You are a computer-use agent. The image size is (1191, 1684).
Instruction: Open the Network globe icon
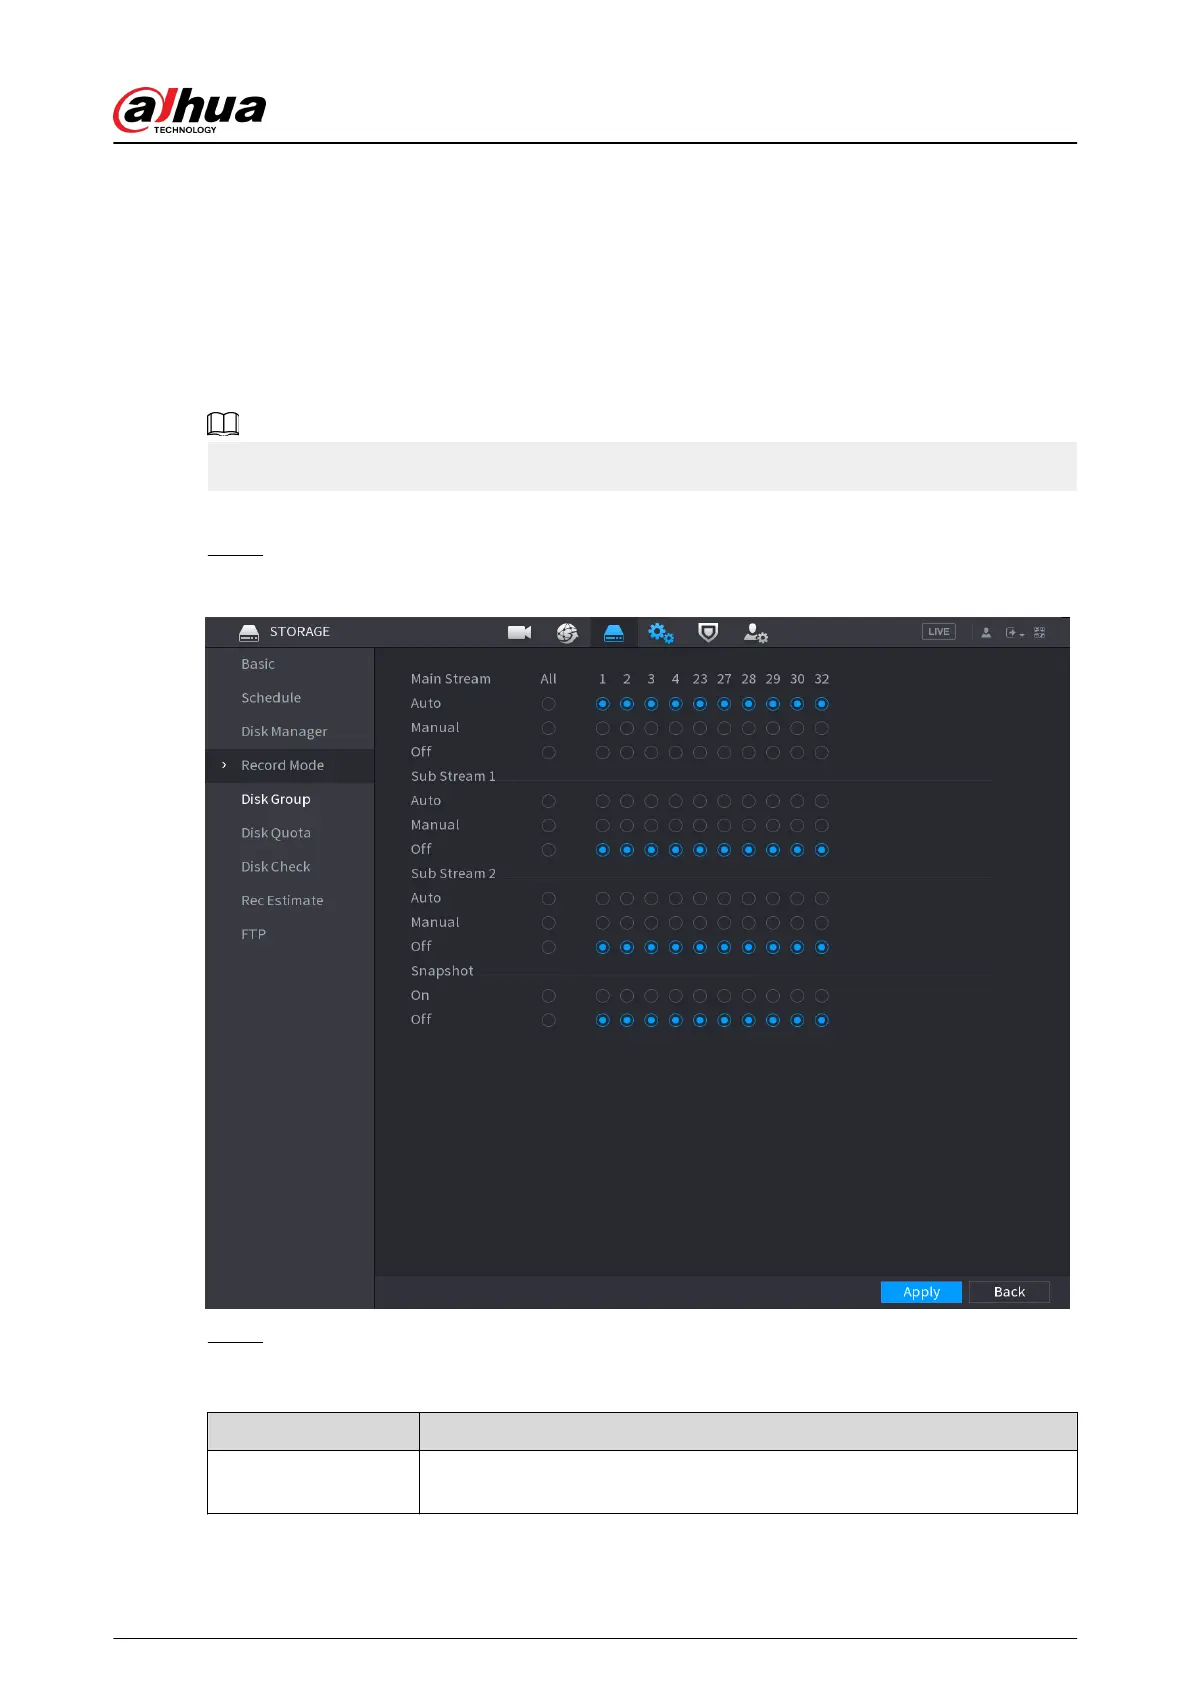click(x=567, y=632)
